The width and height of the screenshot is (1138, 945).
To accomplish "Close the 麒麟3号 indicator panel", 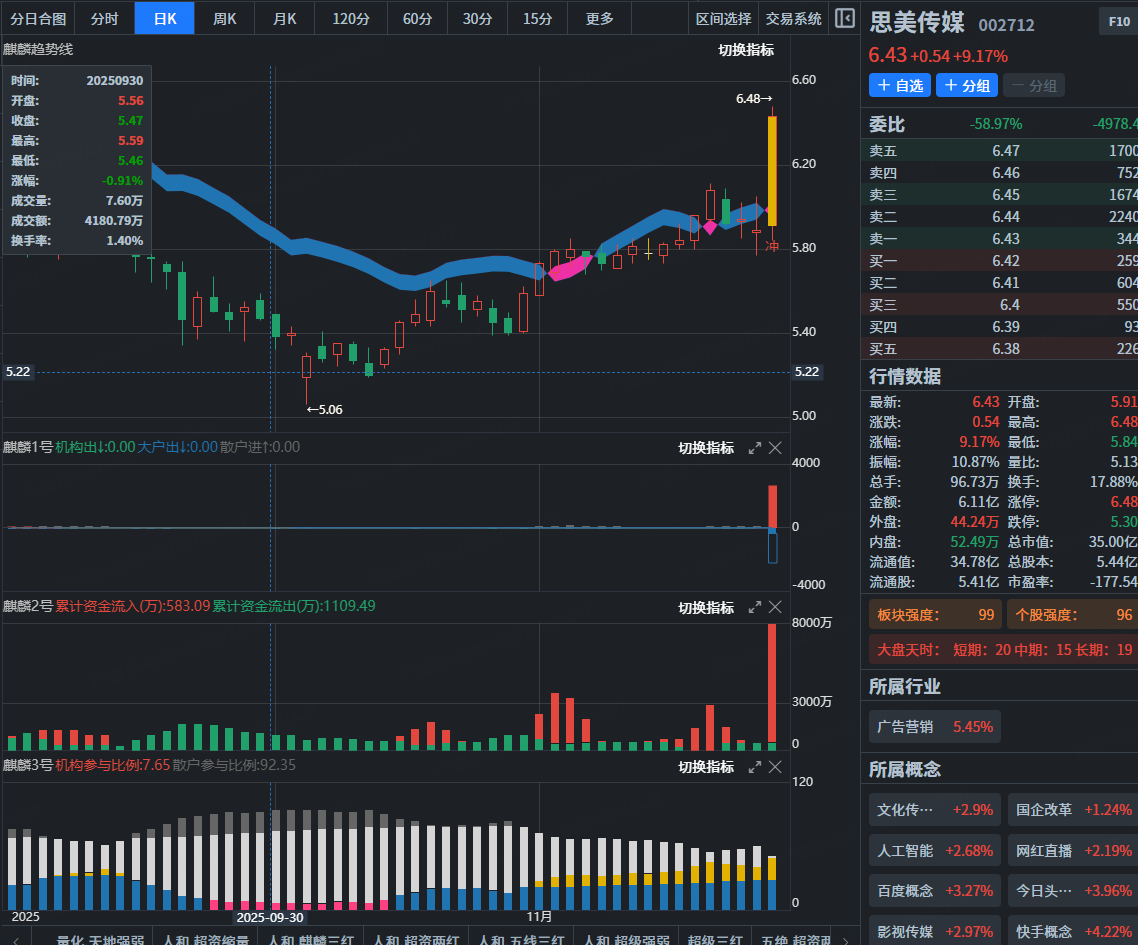I will point(775,767).
